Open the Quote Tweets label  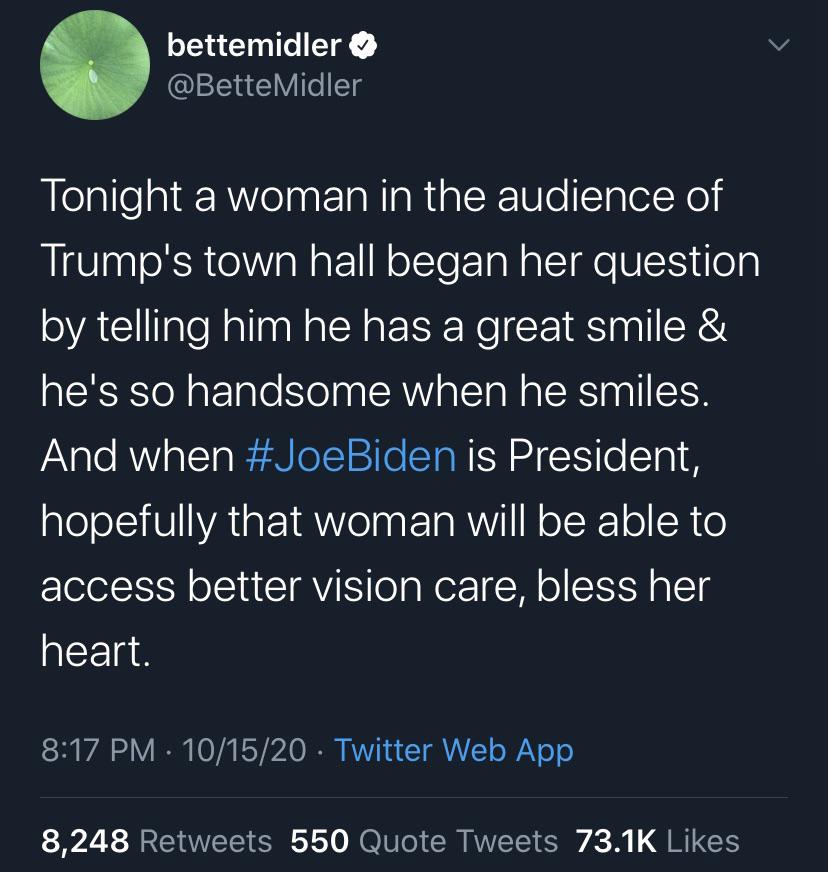[x=458, y=841]
